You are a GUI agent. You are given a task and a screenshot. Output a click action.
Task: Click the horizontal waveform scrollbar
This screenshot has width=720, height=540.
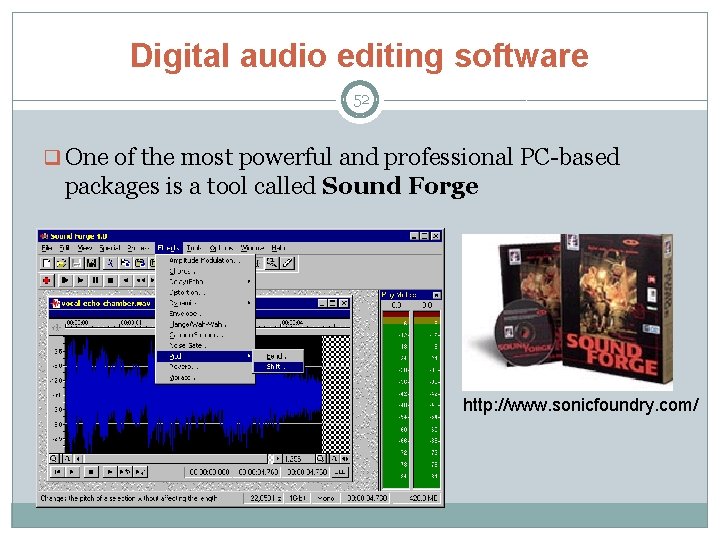[175, 458]
